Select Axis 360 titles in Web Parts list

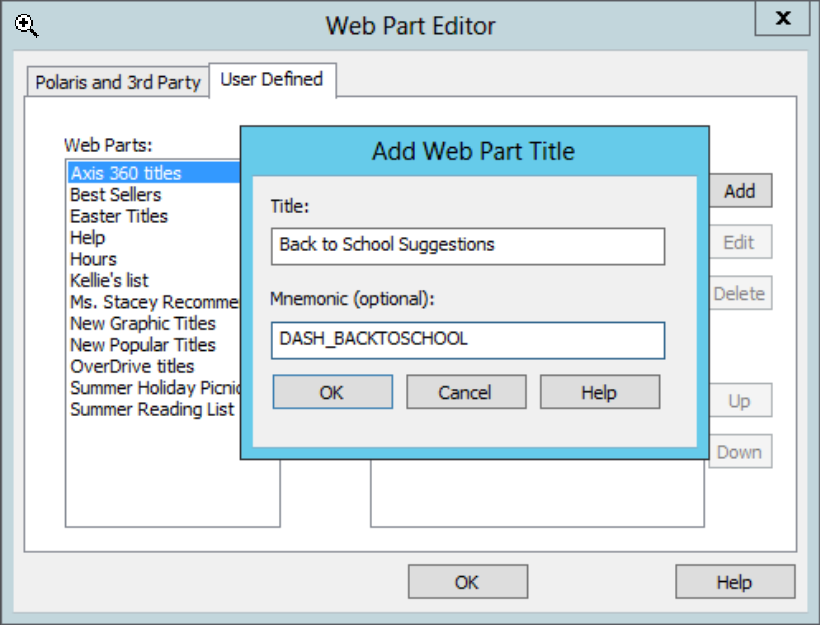(x=126, y=173)
